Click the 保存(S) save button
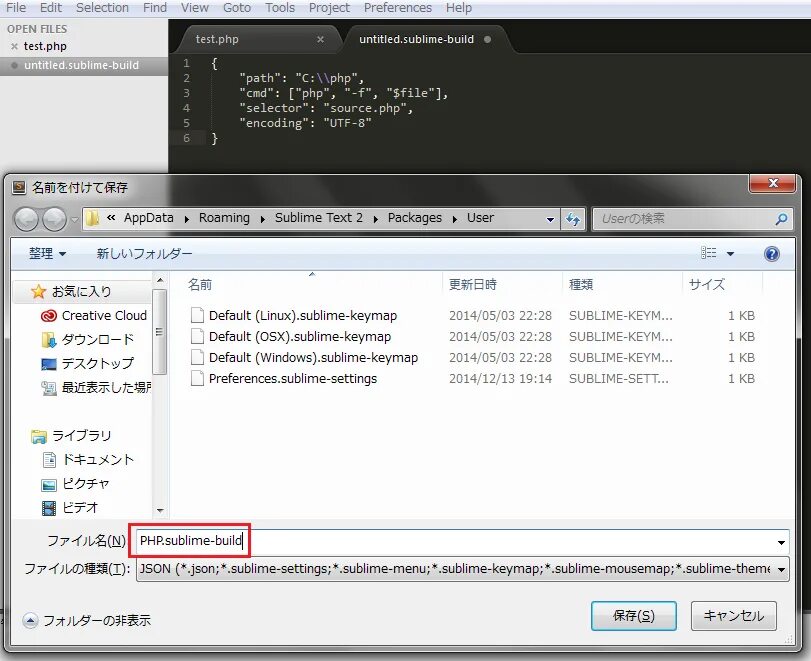The width and height of the screenshot is (811, 661). [634, 616]
